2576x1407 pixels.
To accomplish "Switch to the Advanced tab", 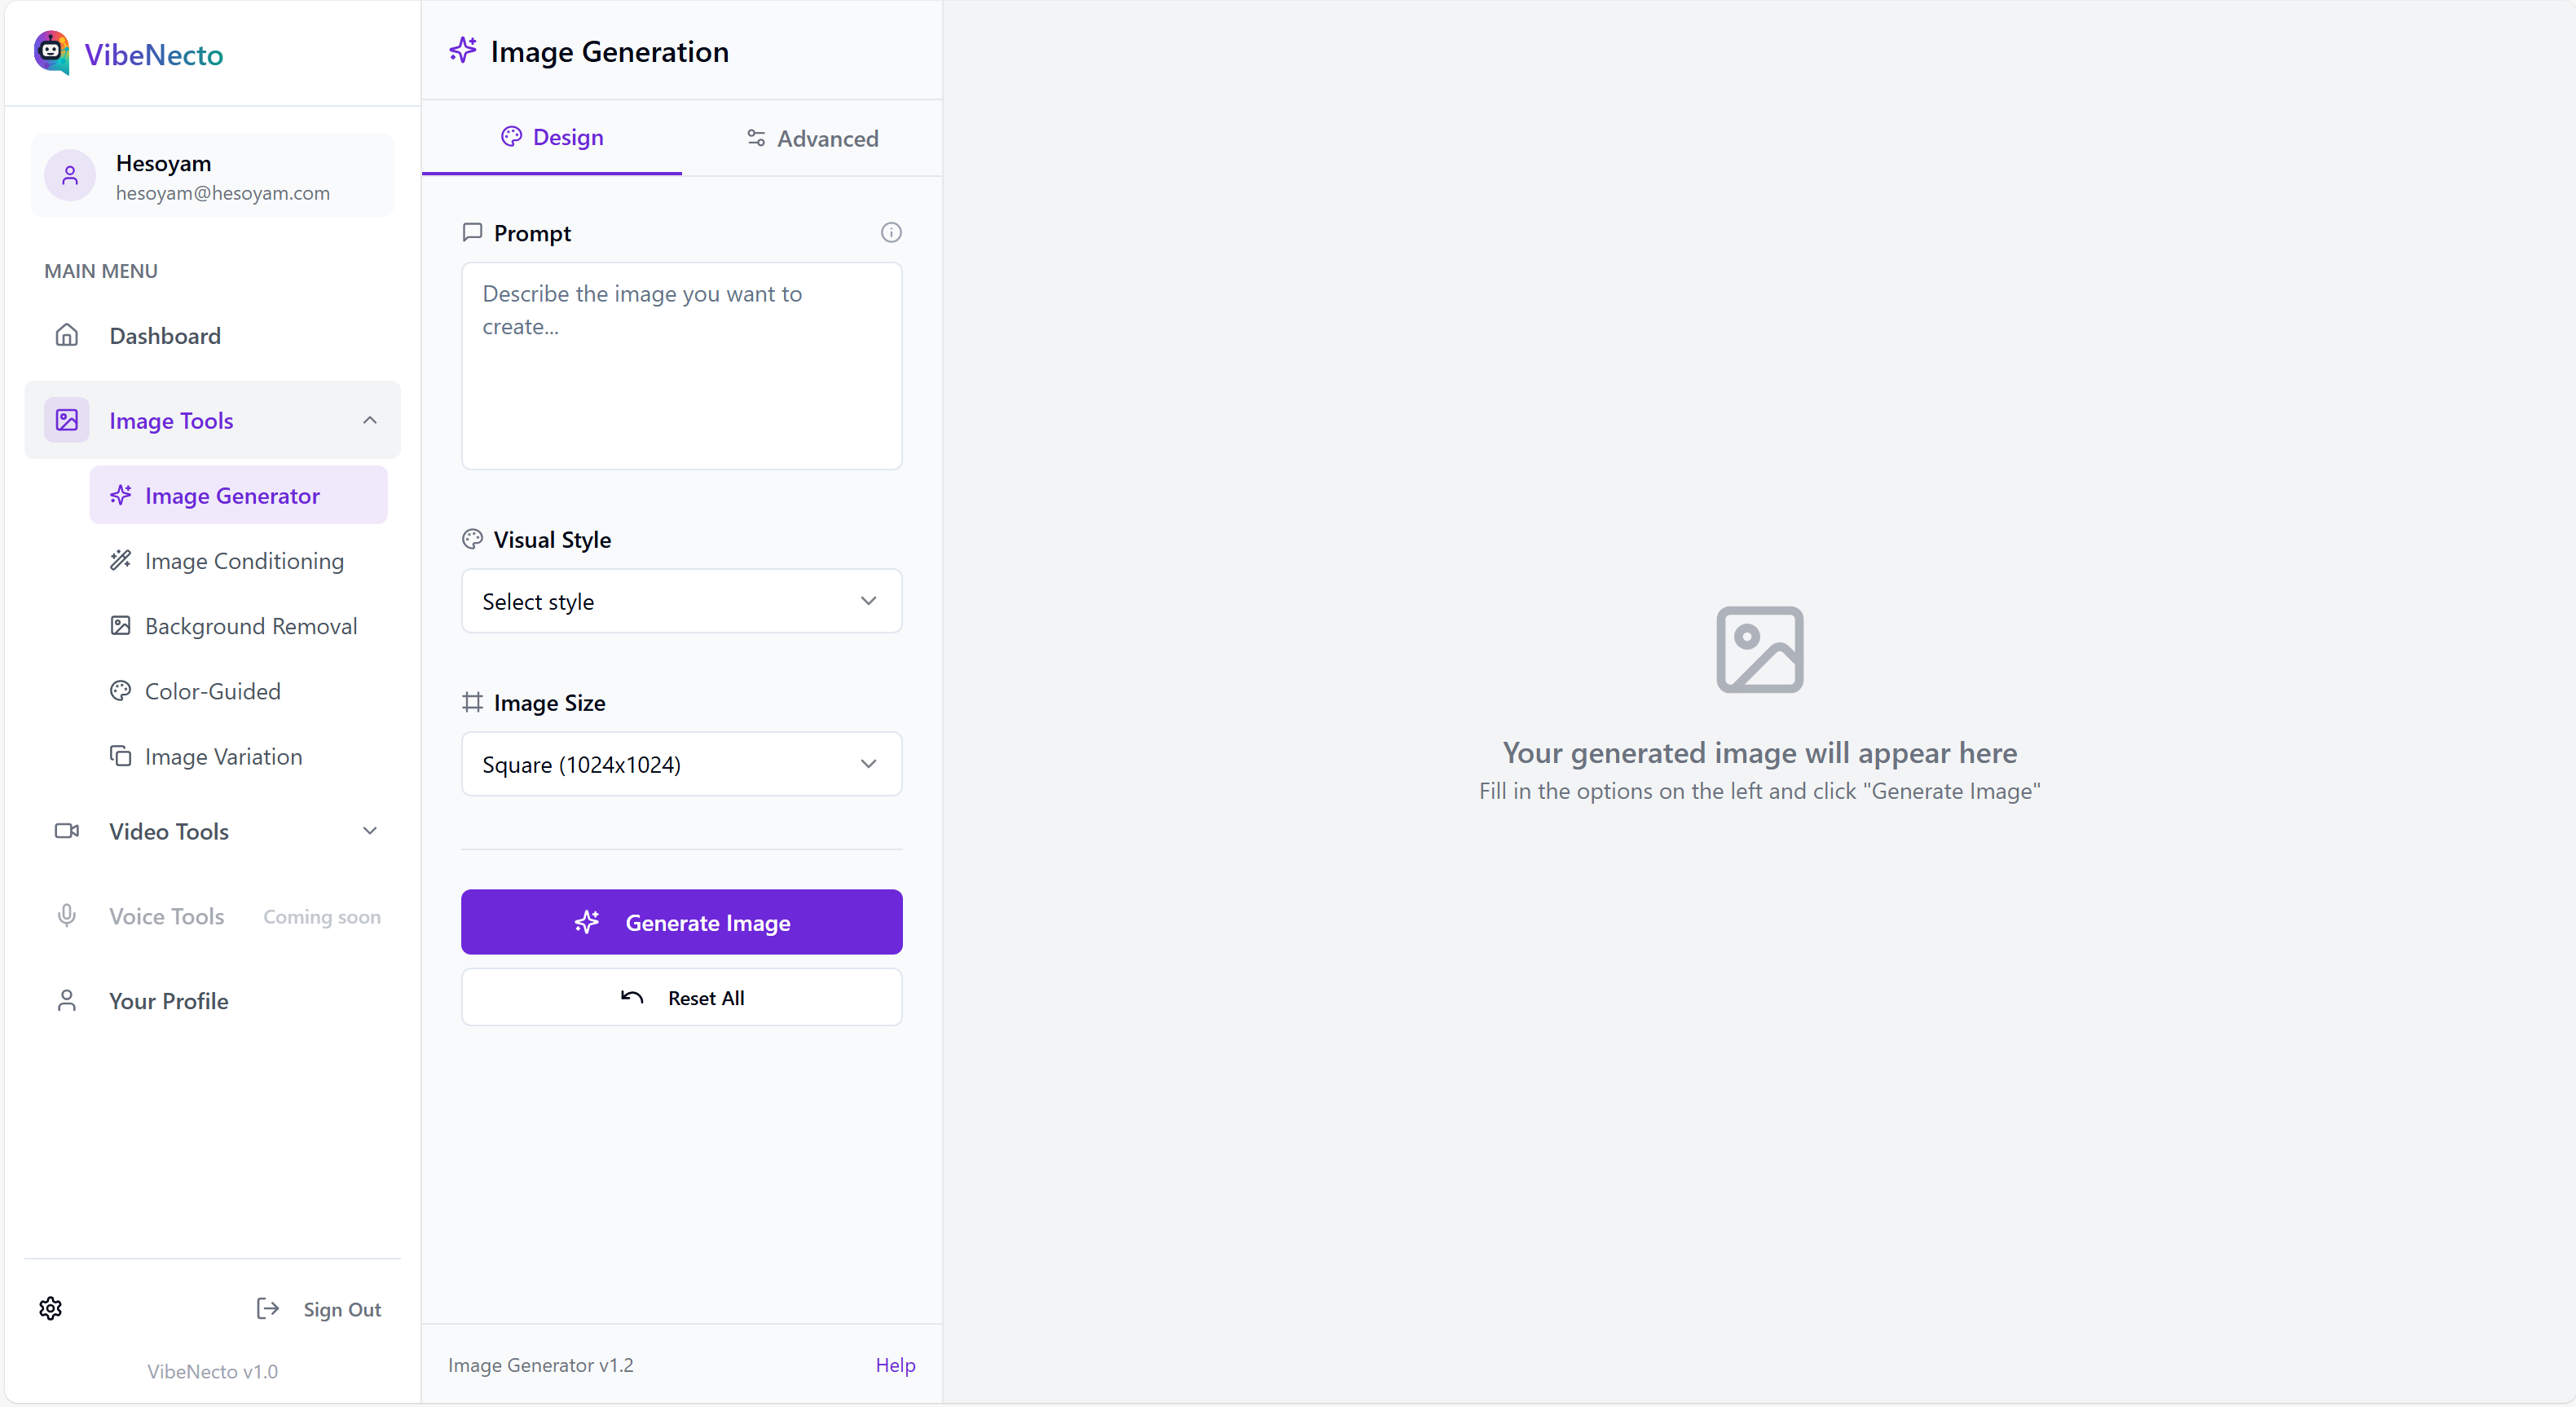I will 812,138.
